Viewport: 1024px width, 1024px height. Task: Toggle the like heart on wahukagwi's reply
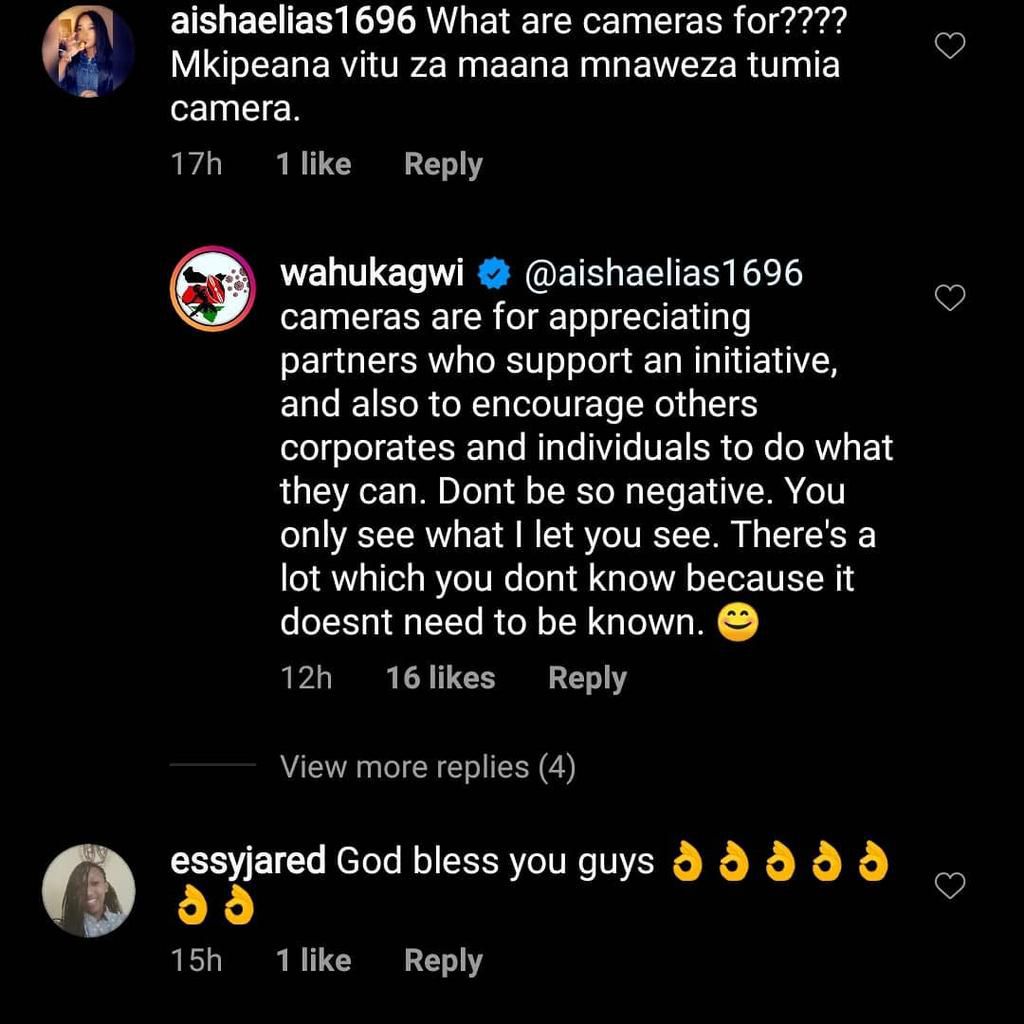tap(948, 297)
